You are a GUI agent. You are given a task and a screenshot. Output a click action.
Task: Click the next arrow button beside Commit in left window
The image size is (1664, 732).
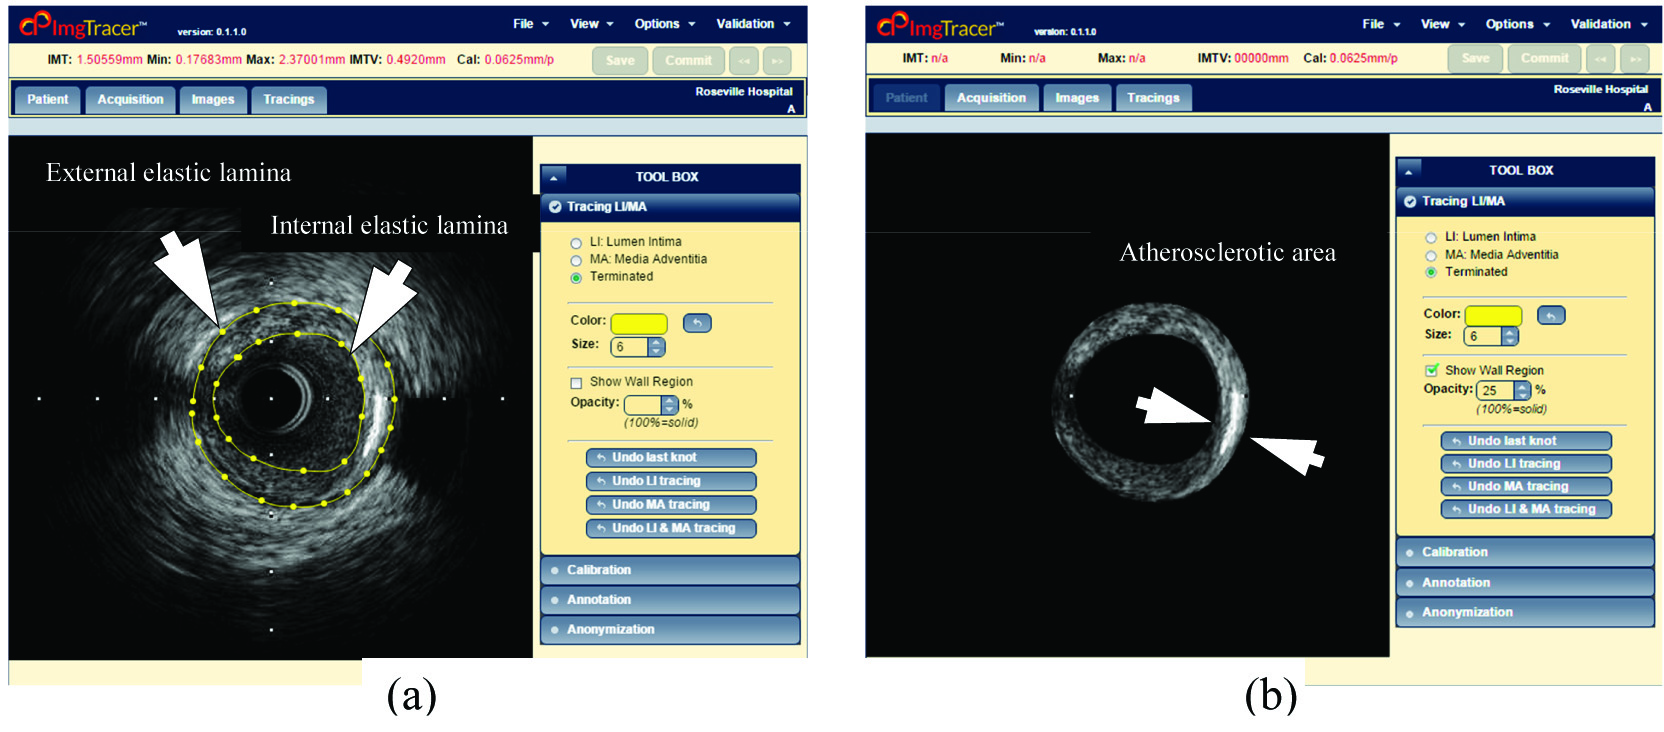pos(777,61)
